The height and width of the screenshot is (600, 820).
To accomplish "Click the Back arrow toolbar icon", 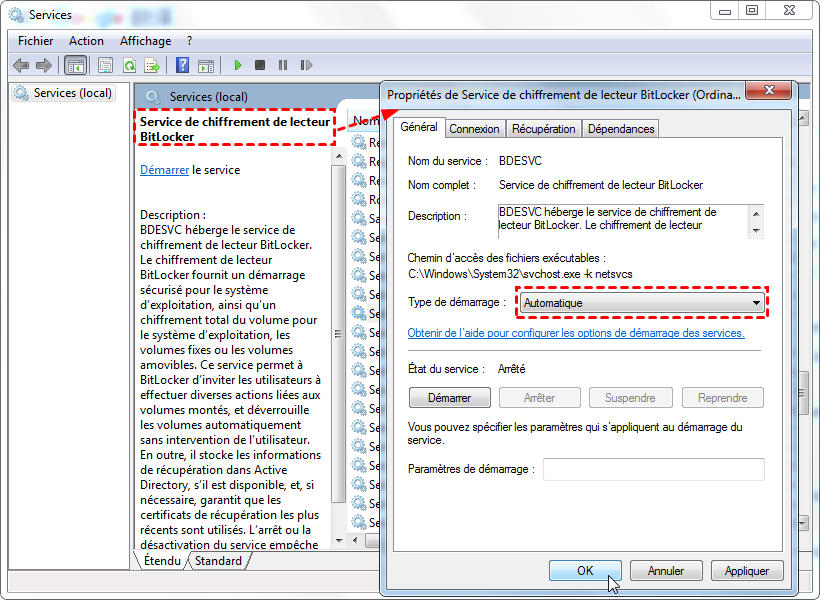I will click(x=21, y=65).
